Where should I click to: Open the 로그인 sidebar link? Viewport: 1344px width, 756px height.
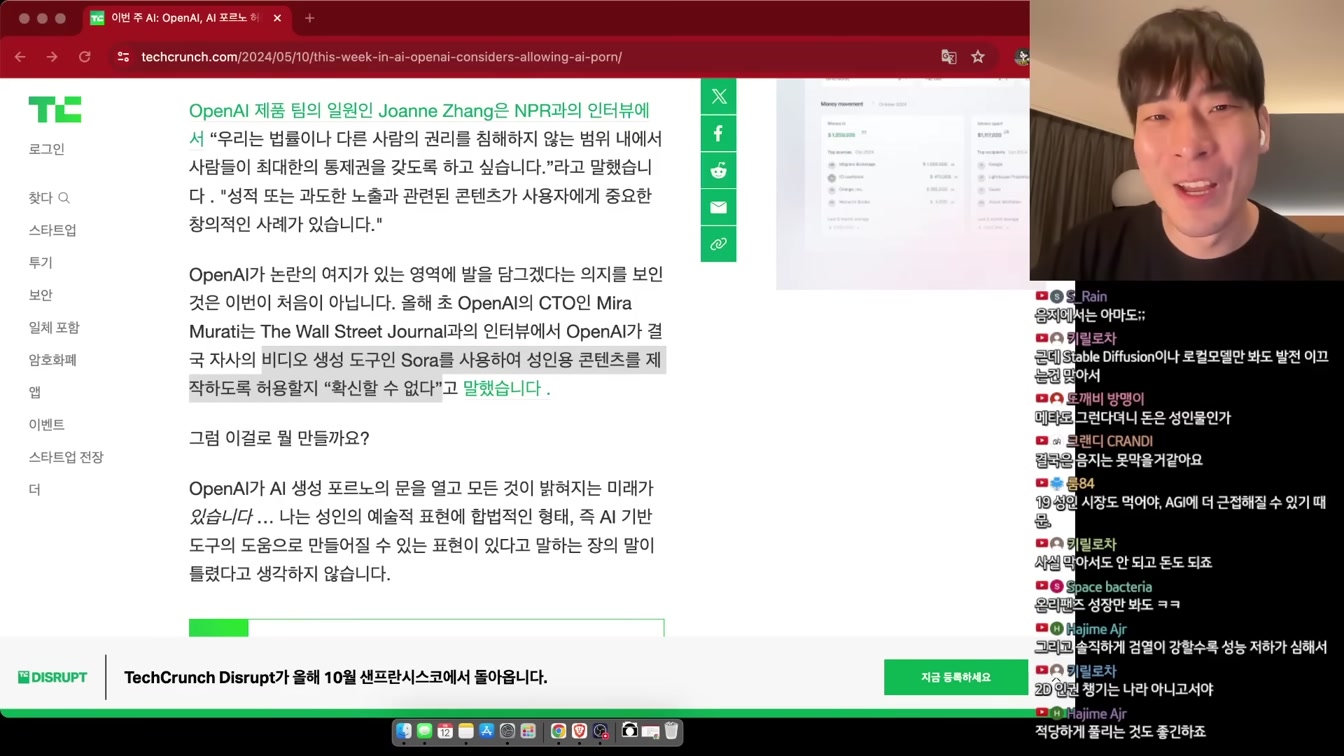click(x=47, y=149)
